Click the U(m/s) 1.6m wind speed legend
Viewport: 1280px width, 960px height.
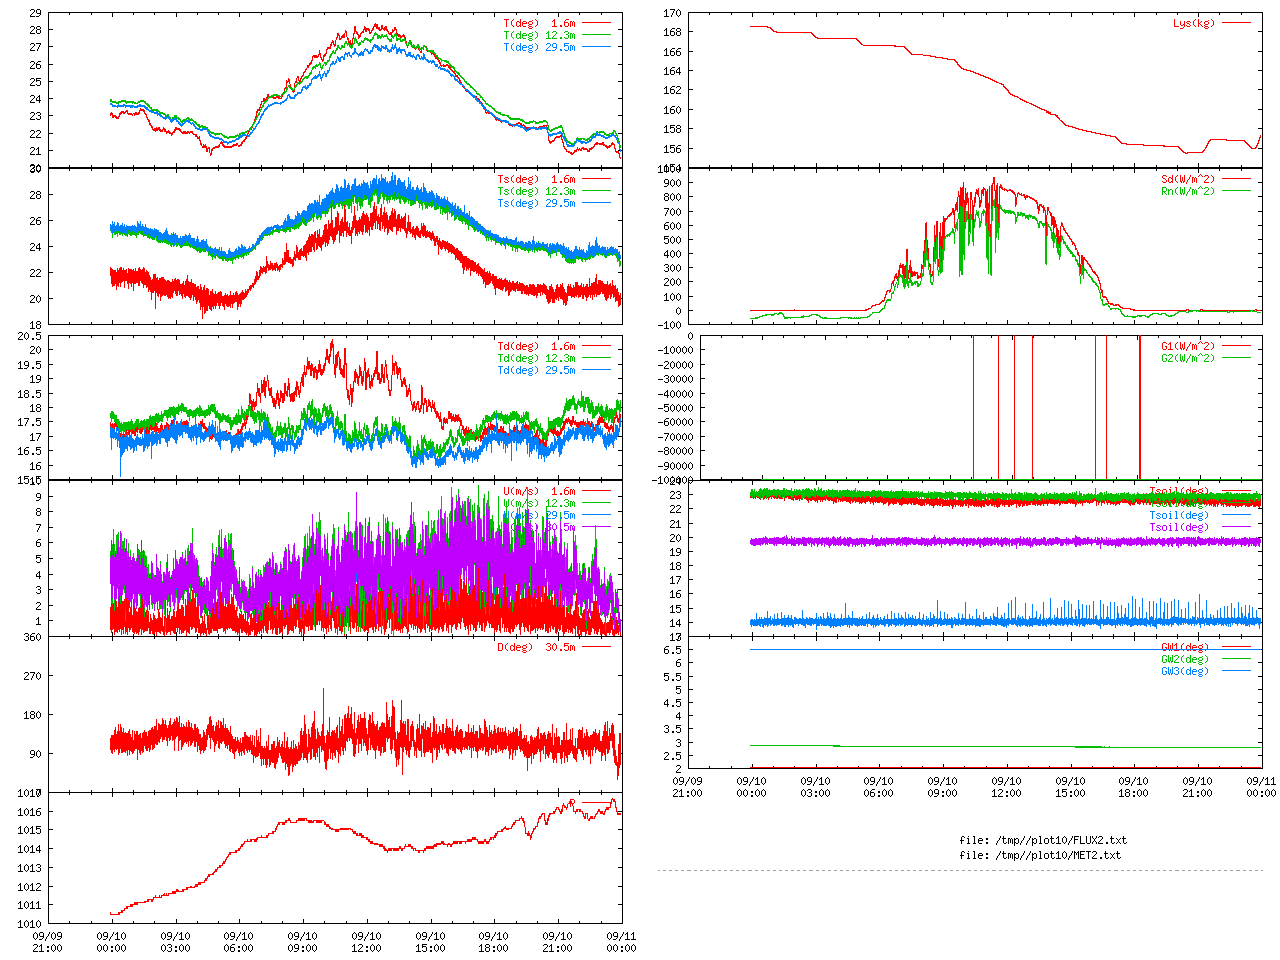pyautogui.click(x=539, y=491)
